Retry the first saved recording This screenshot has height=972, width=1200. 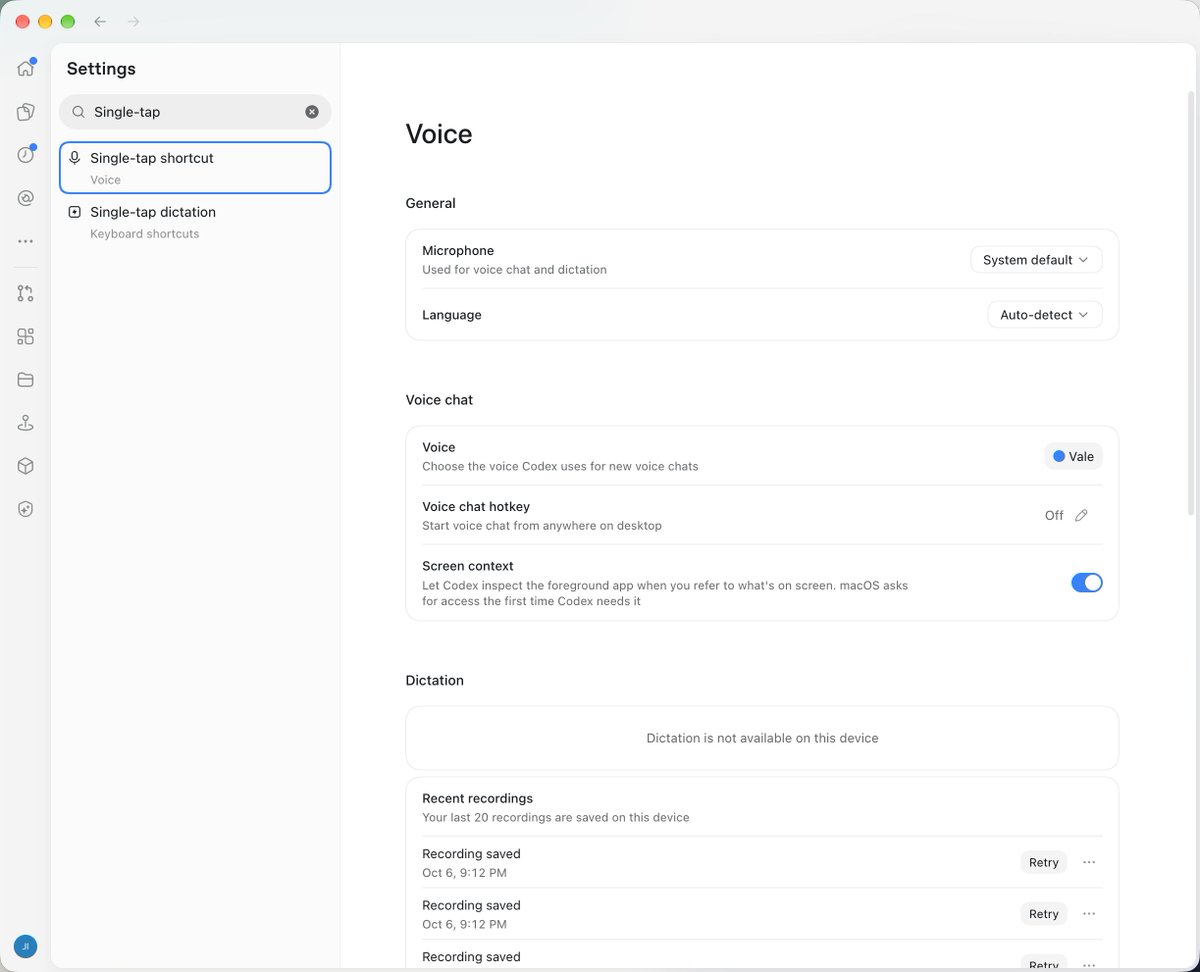1043,862
